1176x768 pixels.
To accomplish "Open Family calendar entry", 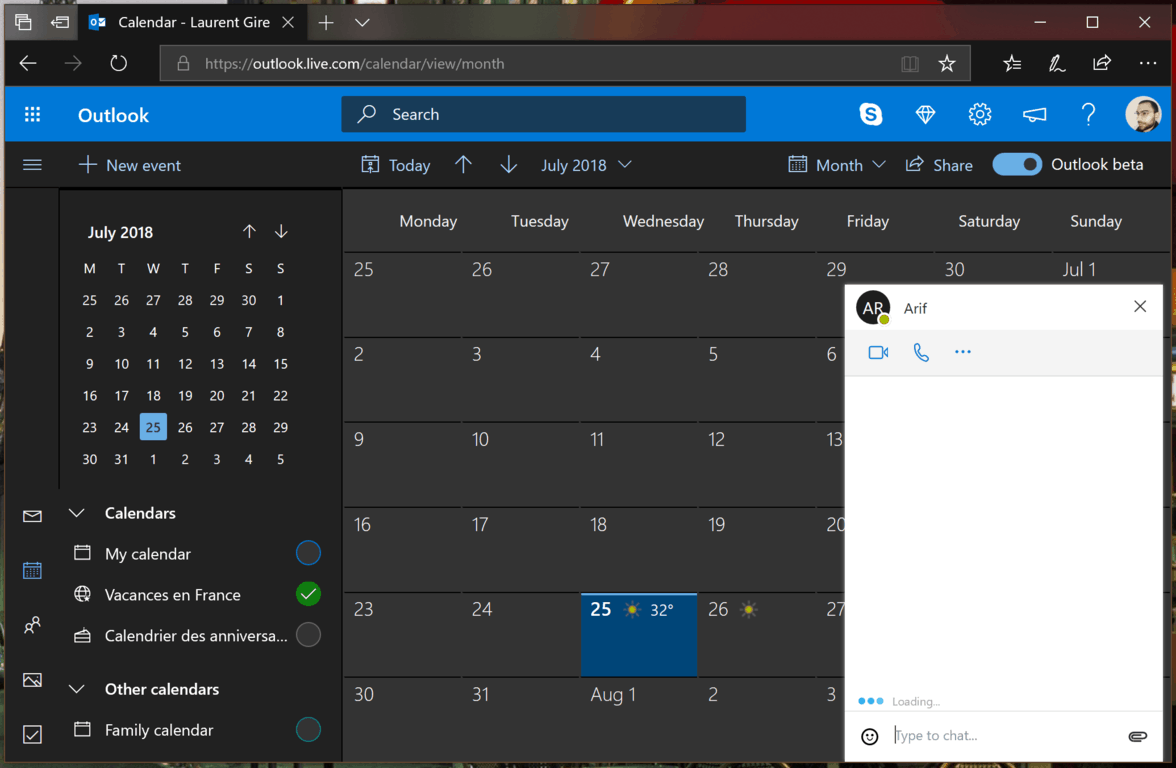I will click(x=159, y=730).
